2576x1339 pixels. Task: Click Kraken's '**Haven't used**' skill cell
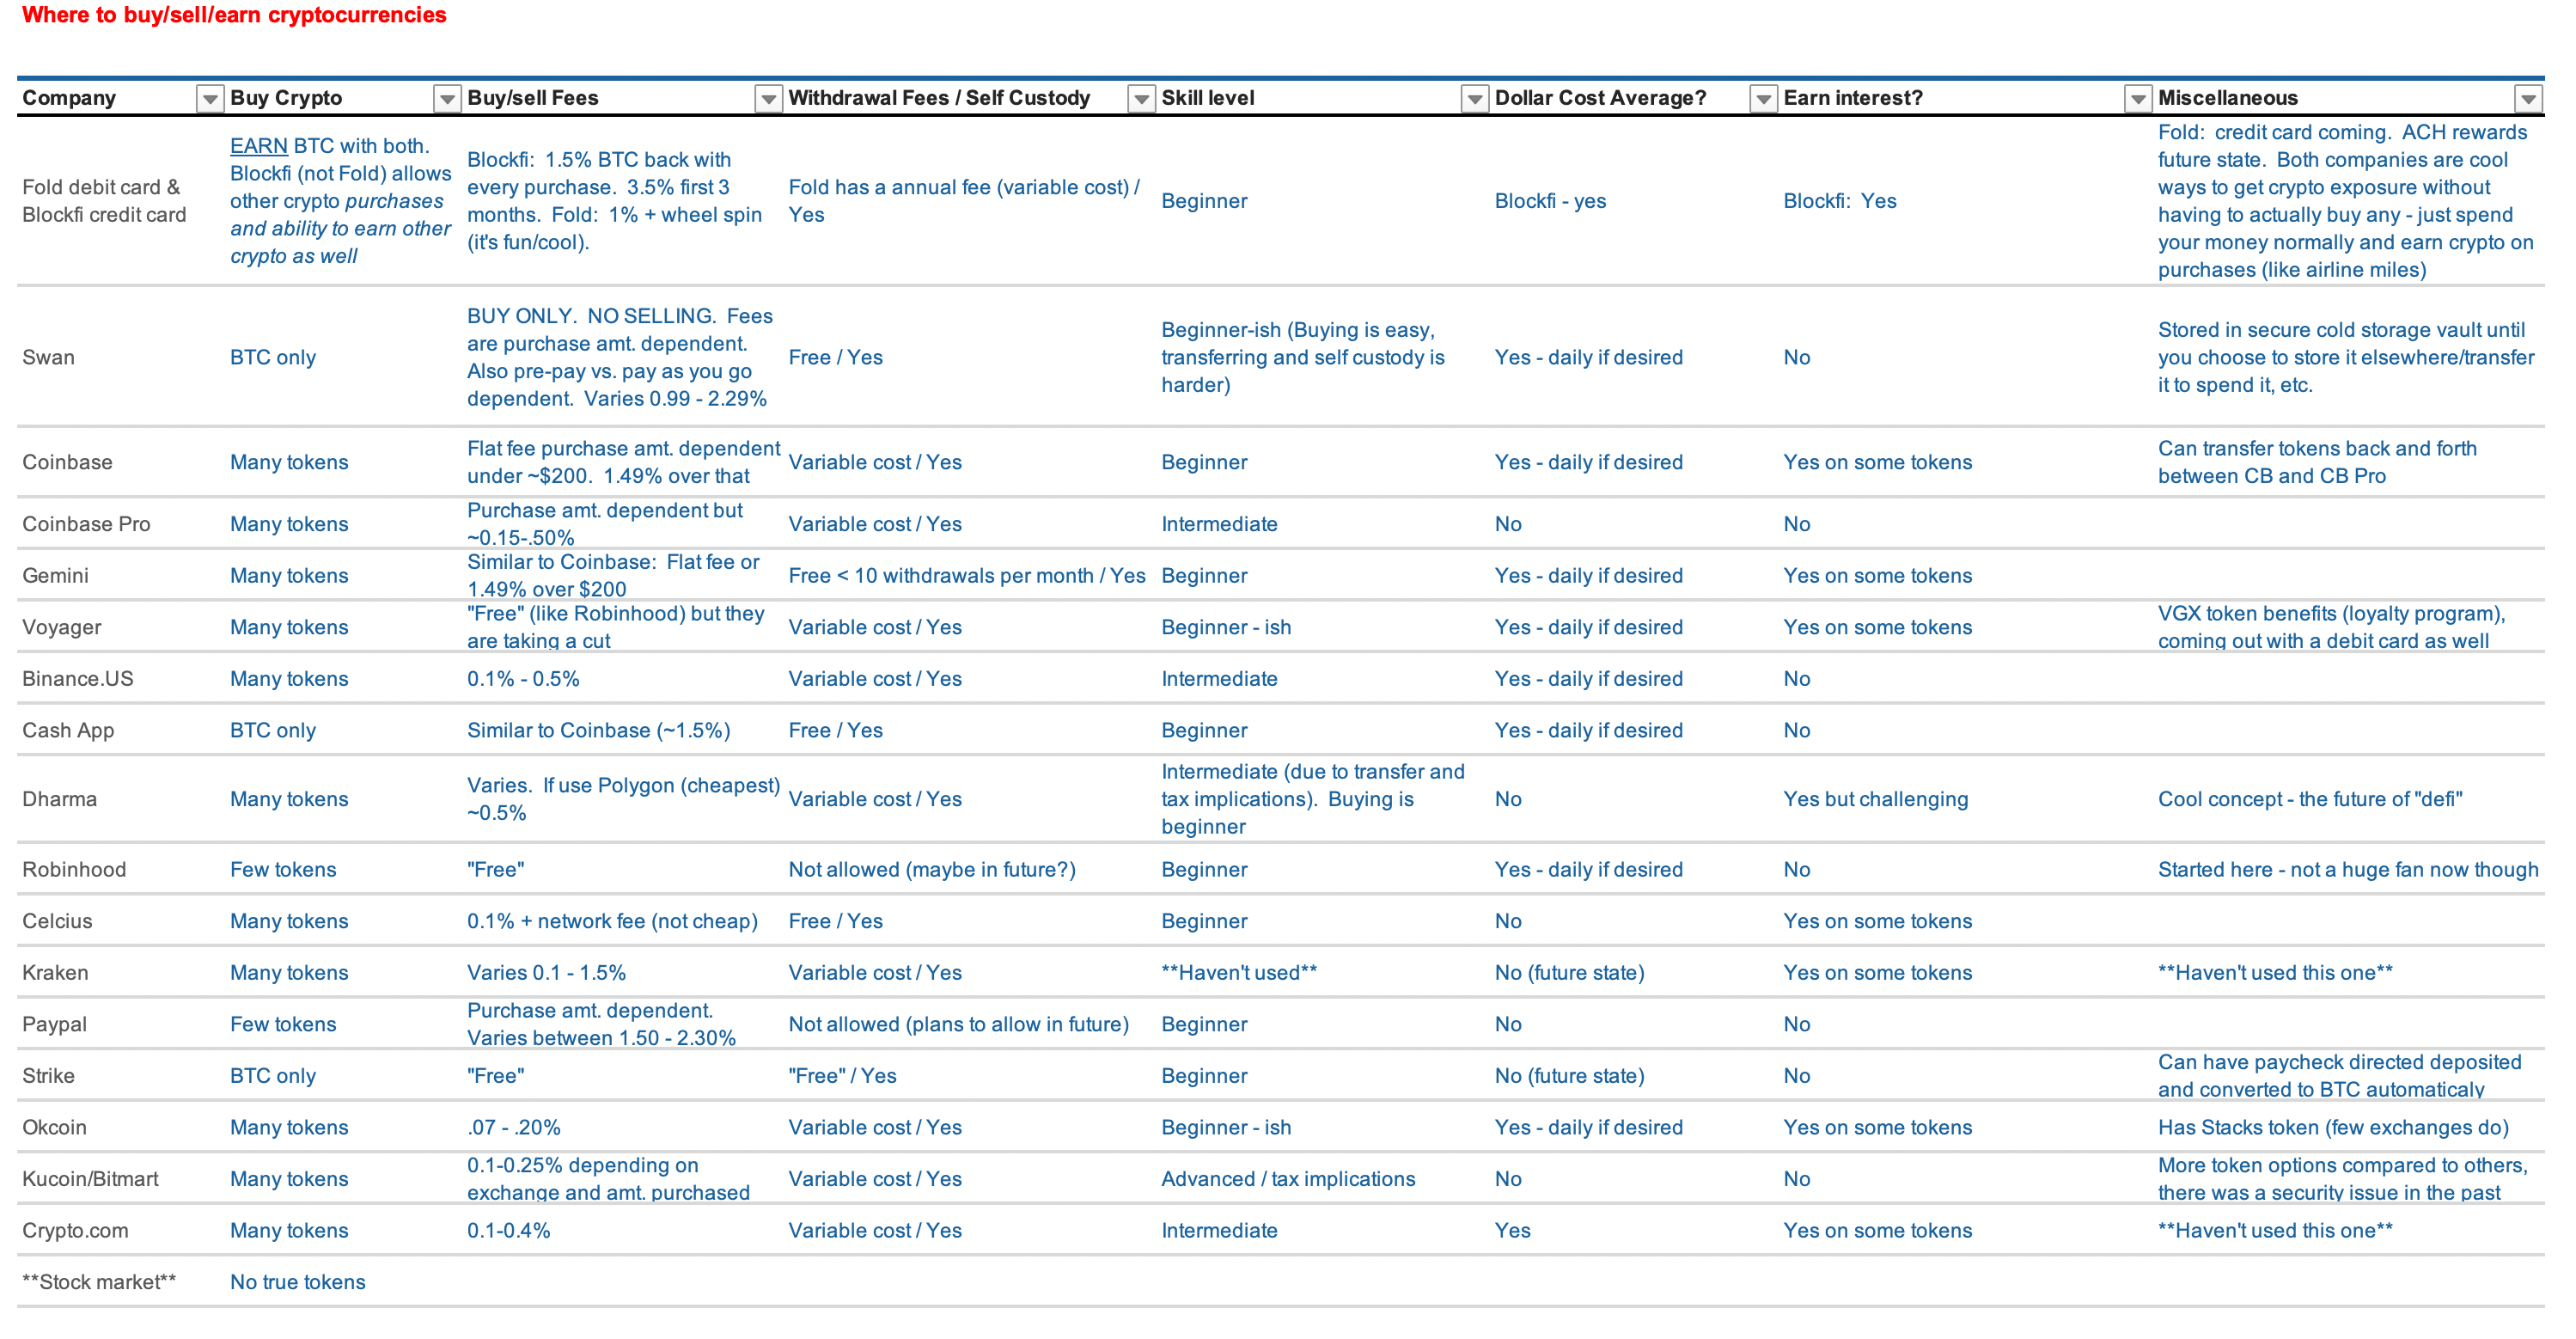tap(1239, 973)
